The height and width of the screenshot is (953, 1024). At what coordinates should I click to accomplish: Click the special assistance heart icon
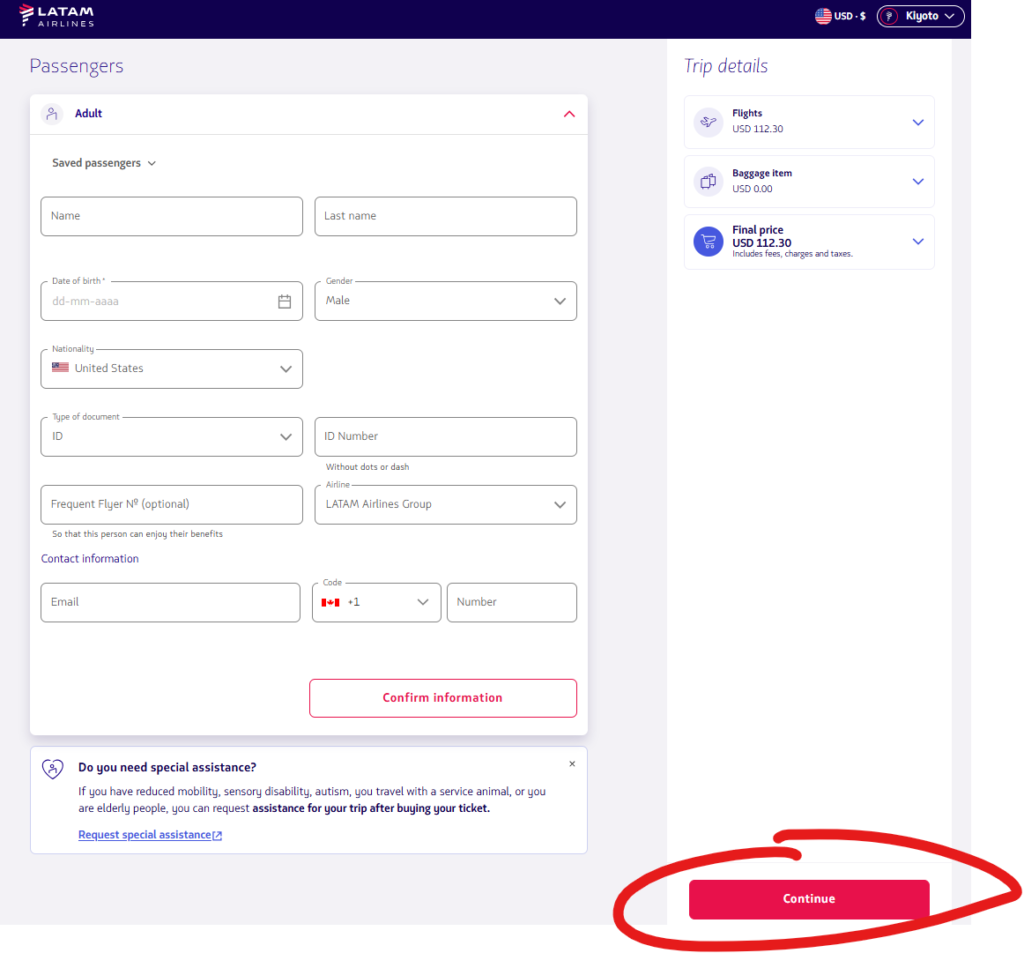point(52,768)
